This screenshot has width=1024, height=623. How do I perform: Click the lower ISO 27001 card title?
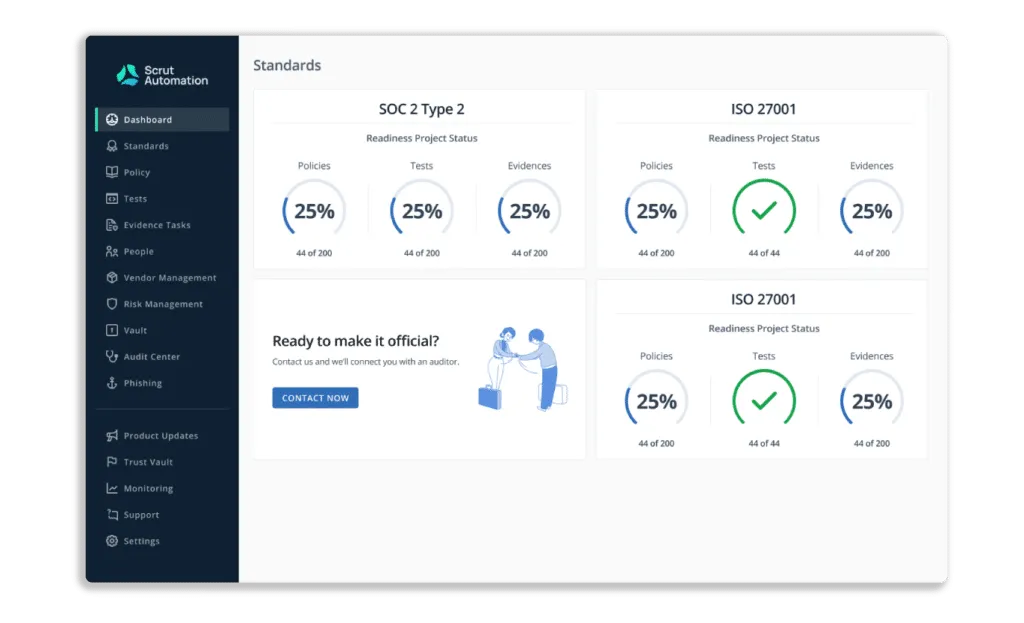763,299
